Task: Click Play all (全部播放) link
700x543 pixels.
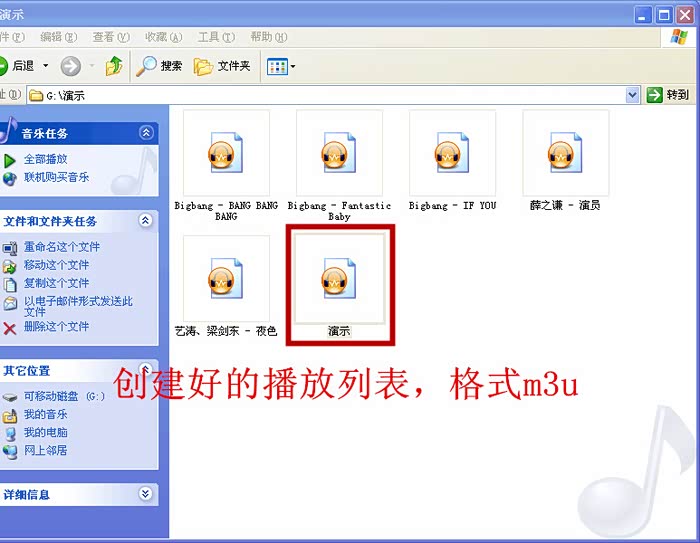Action: tap(46, 159)
